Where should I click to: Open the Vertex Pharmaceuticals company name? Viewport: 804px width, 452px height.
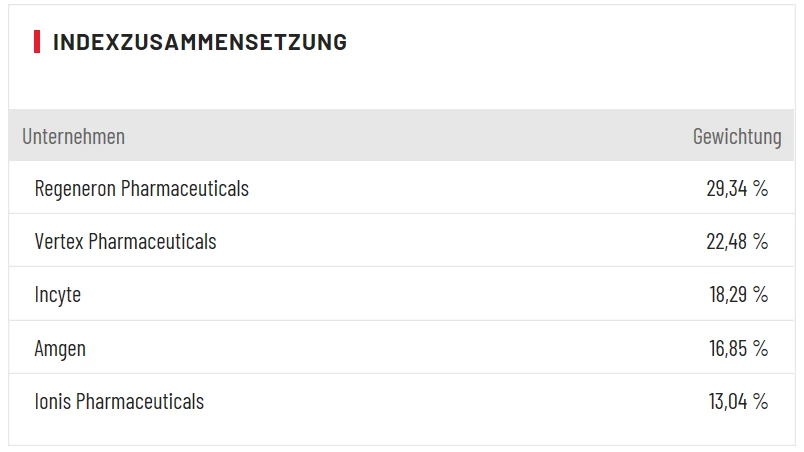(125, 241)
